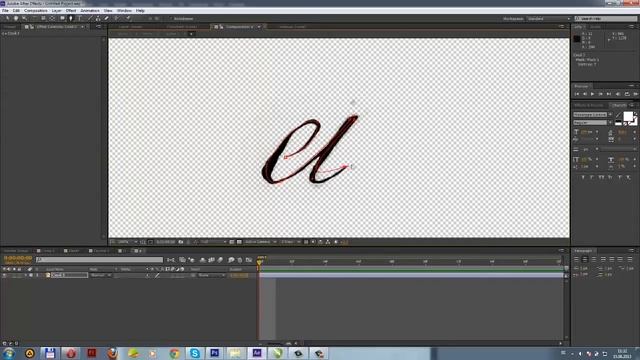Open Skype from the taskbar

195,353
